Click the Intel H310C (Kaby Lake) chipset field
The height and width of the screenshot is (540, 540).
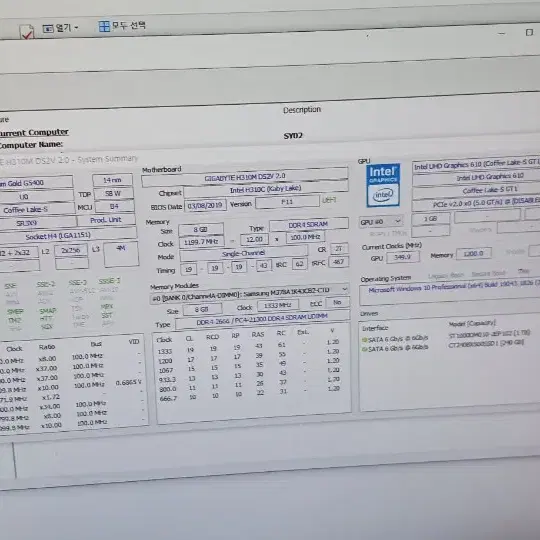coord(266,189)
